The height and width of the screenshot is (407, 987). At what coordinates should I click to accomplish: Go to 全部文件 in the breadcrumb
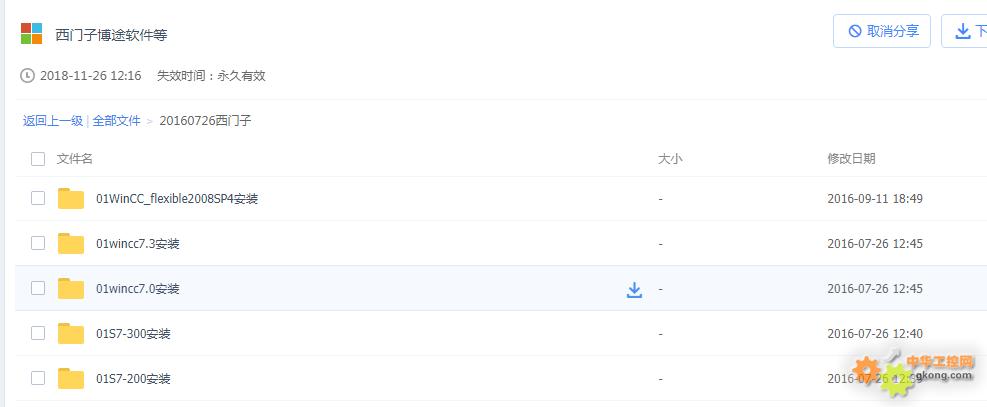(x=116, y=121)
